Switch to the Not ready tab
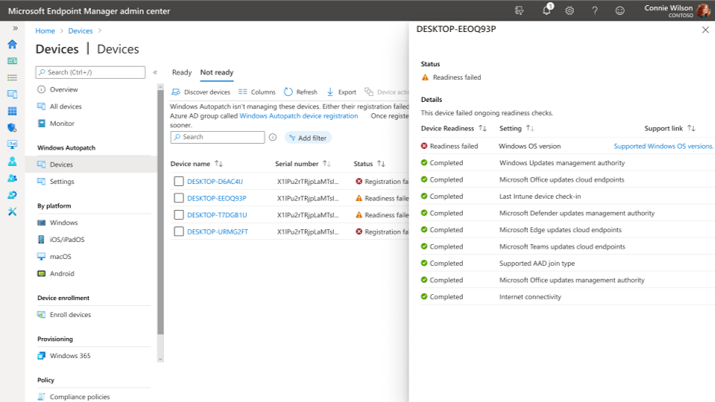Image resolution: width=715 pixels, height=402 pixels. pyautogui.click(x=217, y=72)
